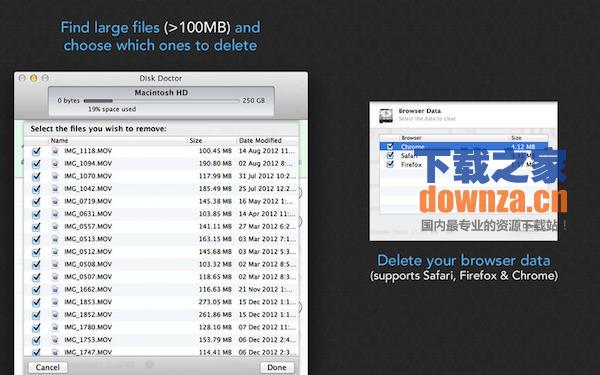Viewport: 600px width, 375px height.
Task: Minimize the Disk Doctor window with yellow button
Action: point(34,78)
